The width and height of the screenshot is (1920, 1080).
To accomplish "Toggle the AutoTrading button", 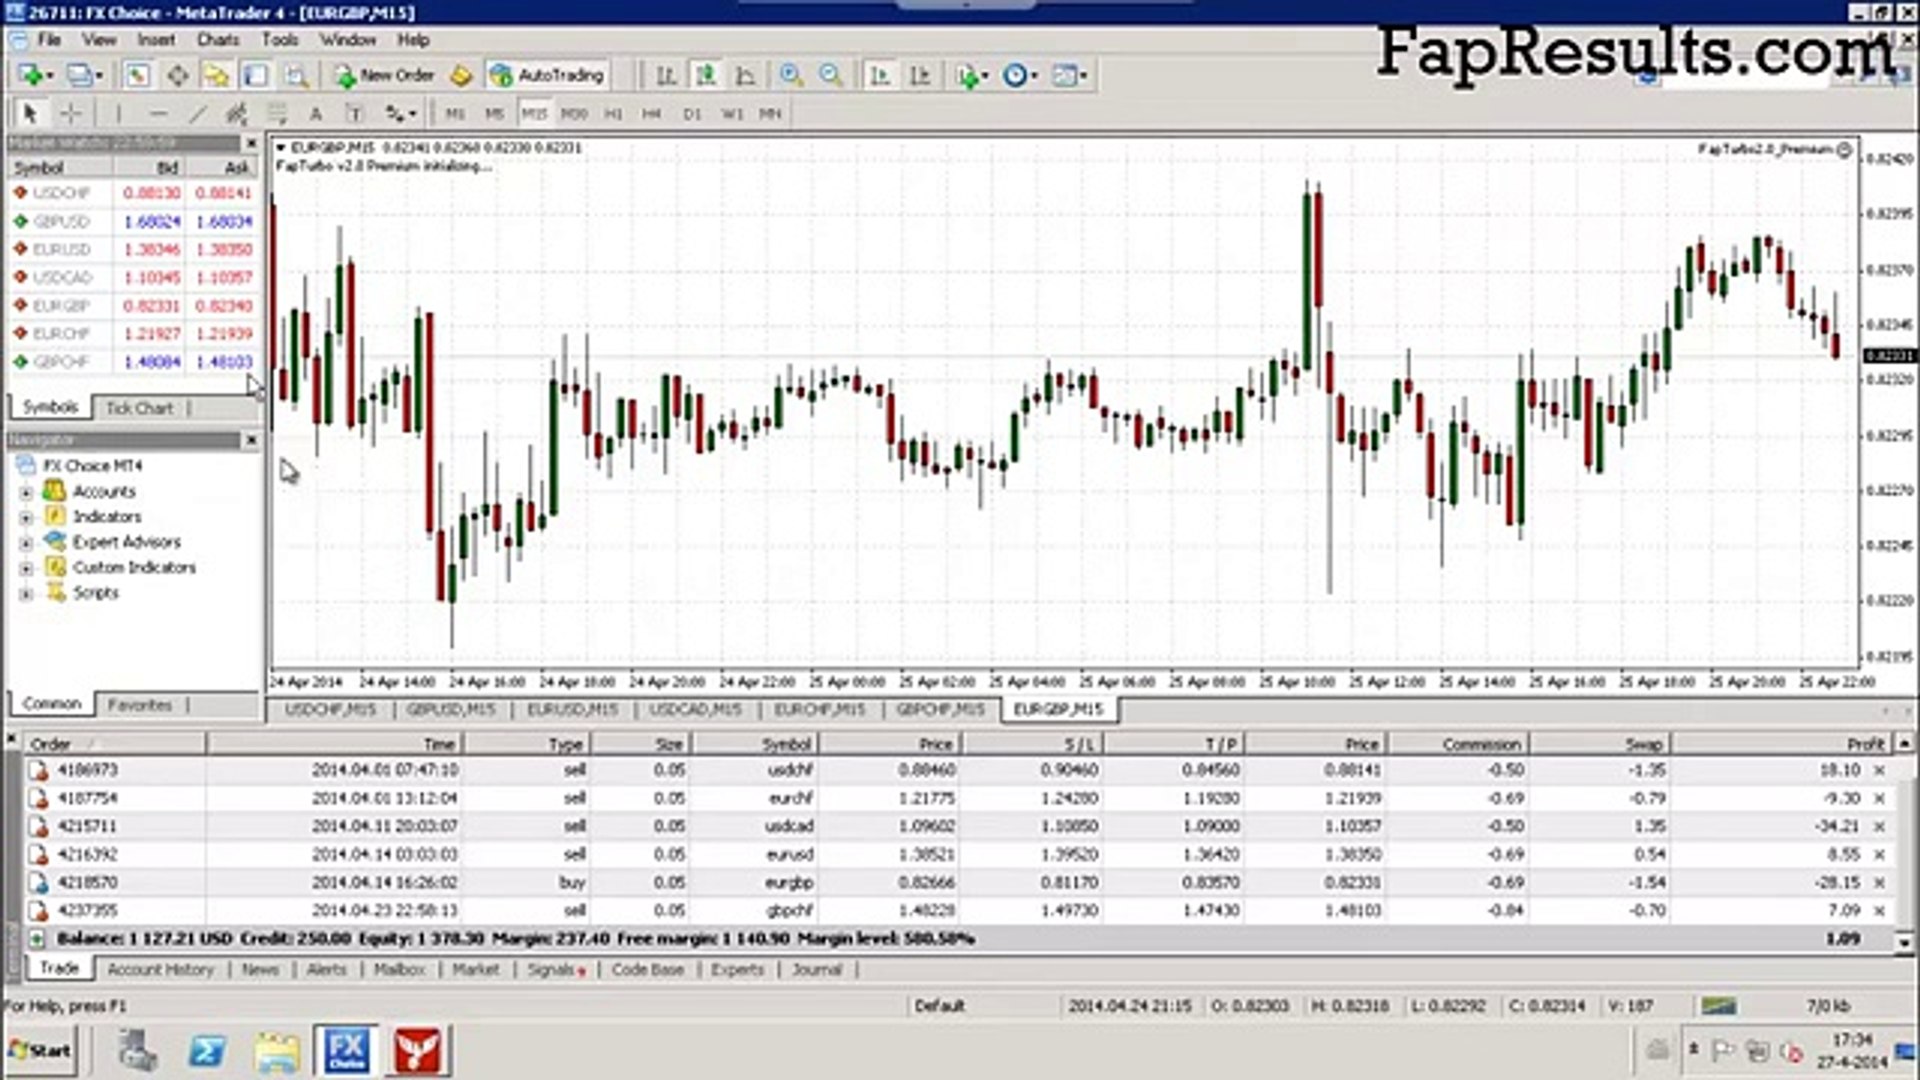I will coord(547,75).
